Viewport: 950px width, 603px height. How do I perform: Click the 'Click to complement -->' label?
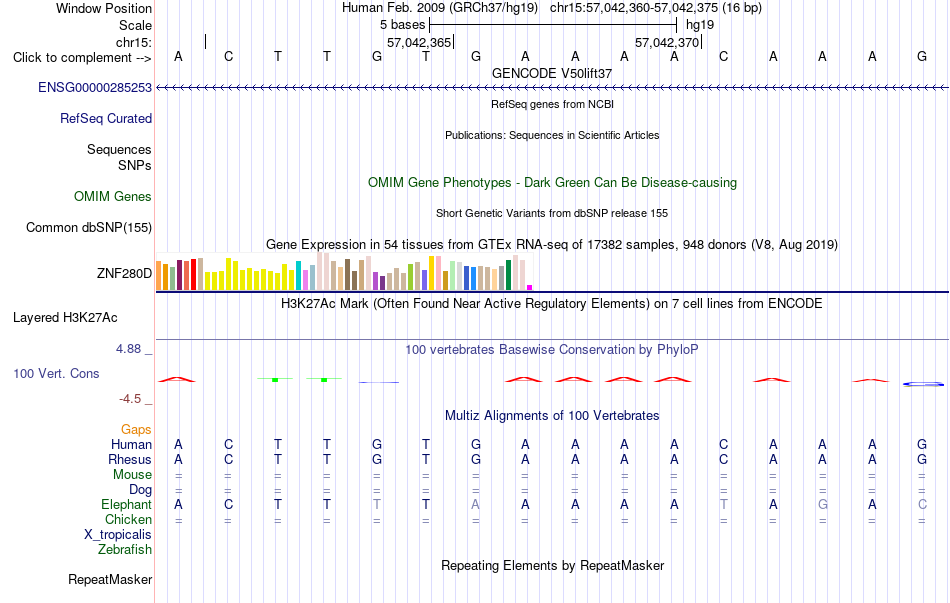tap(82, 58)
